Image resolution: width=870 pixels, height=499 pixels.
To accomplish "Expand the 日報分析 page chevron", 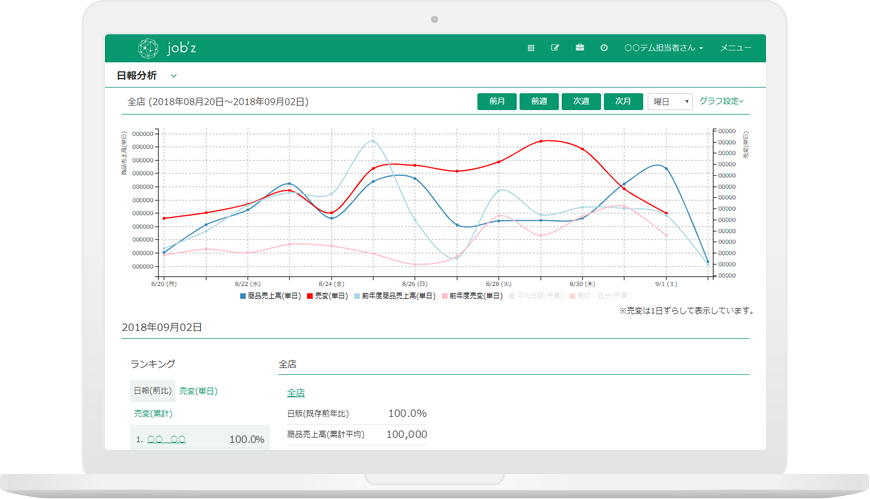I will 173,76.
